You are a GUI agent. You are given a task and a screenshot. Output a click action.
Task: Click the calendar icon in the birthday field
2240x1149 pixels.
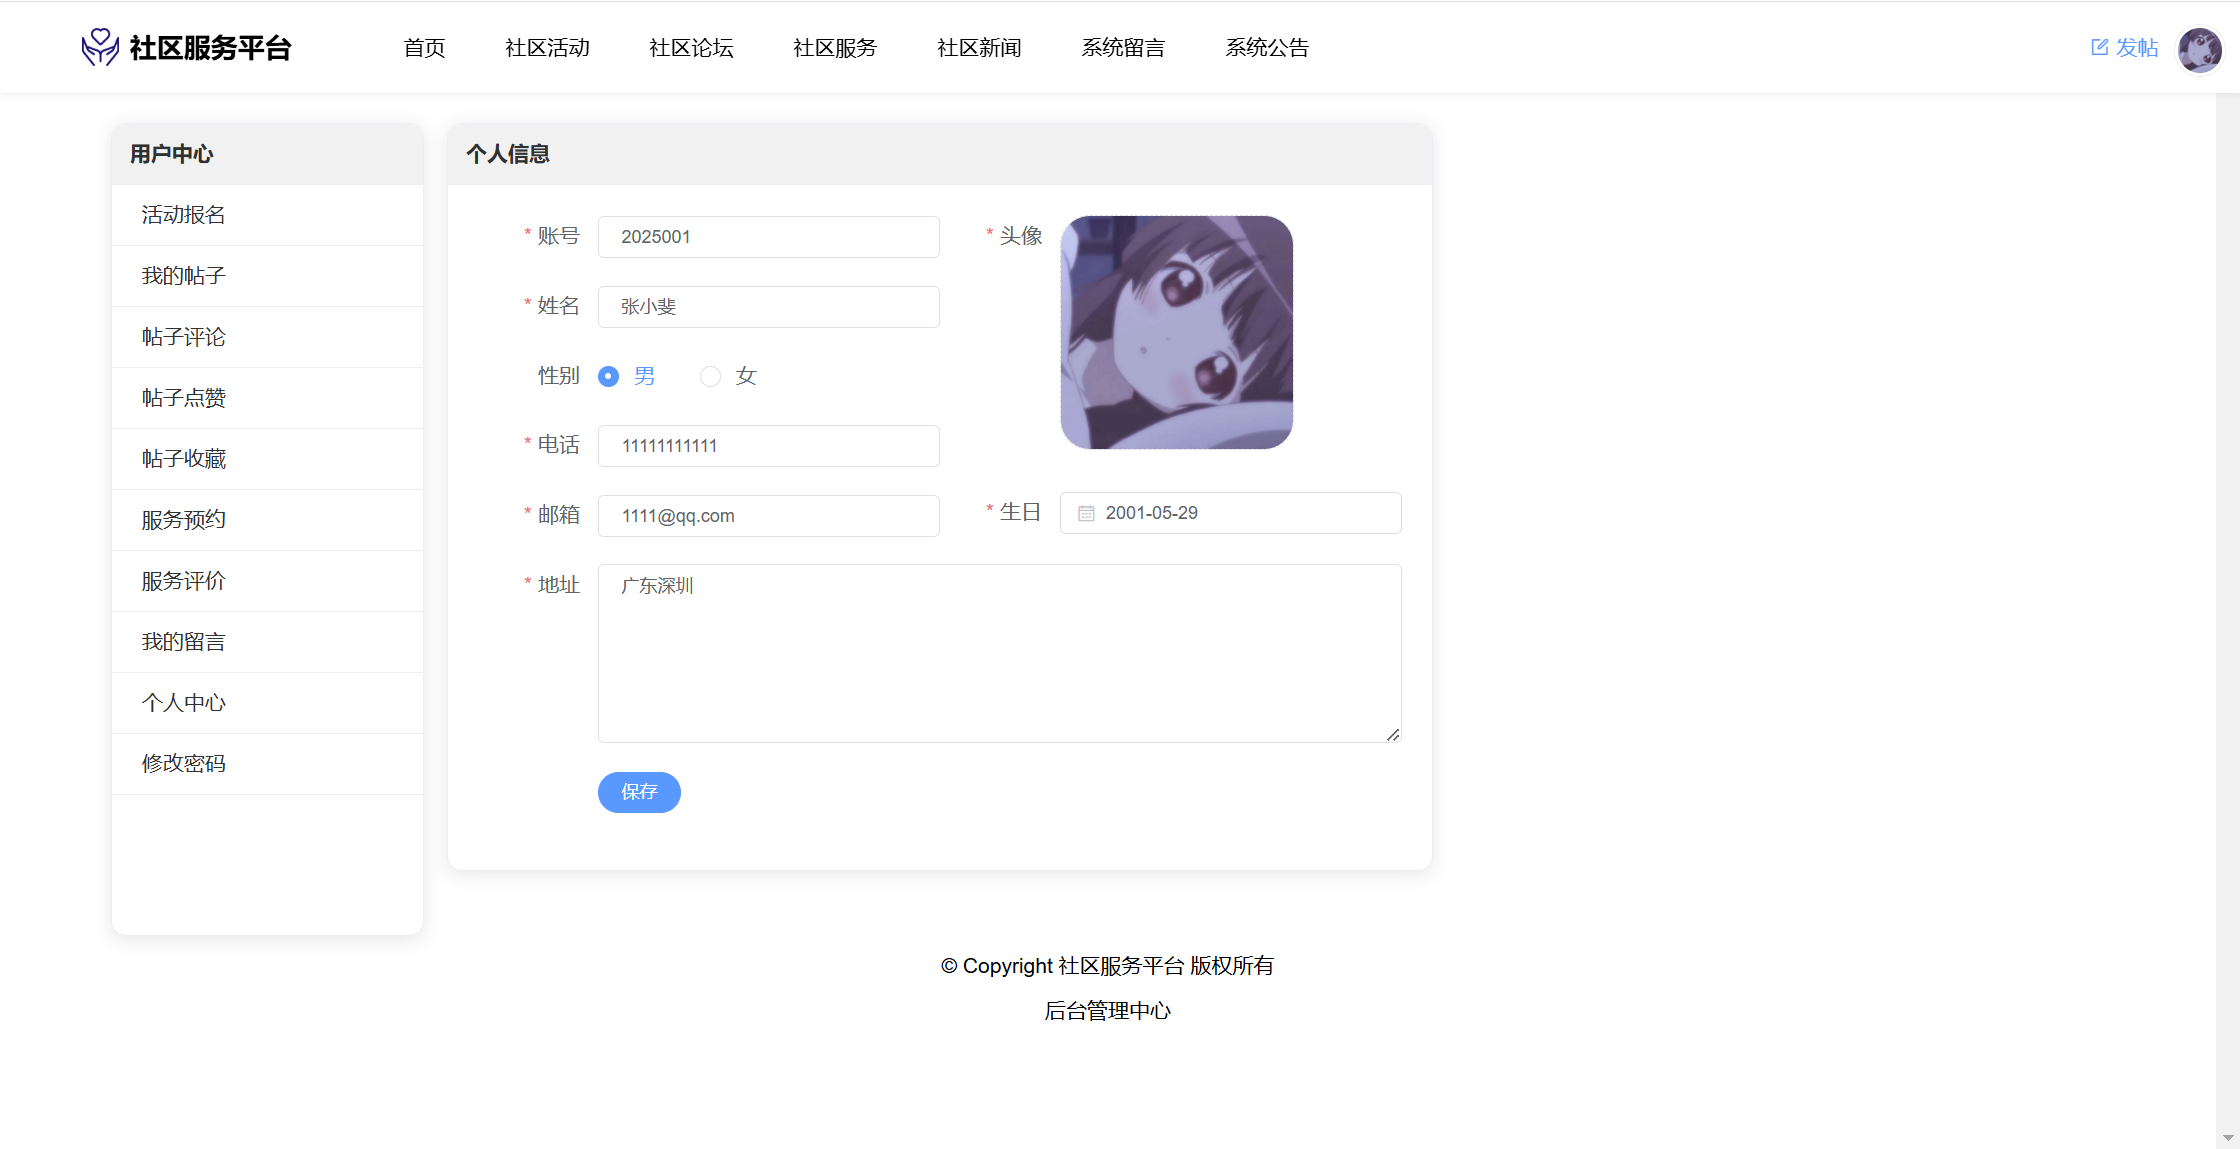coord(1086,513)
